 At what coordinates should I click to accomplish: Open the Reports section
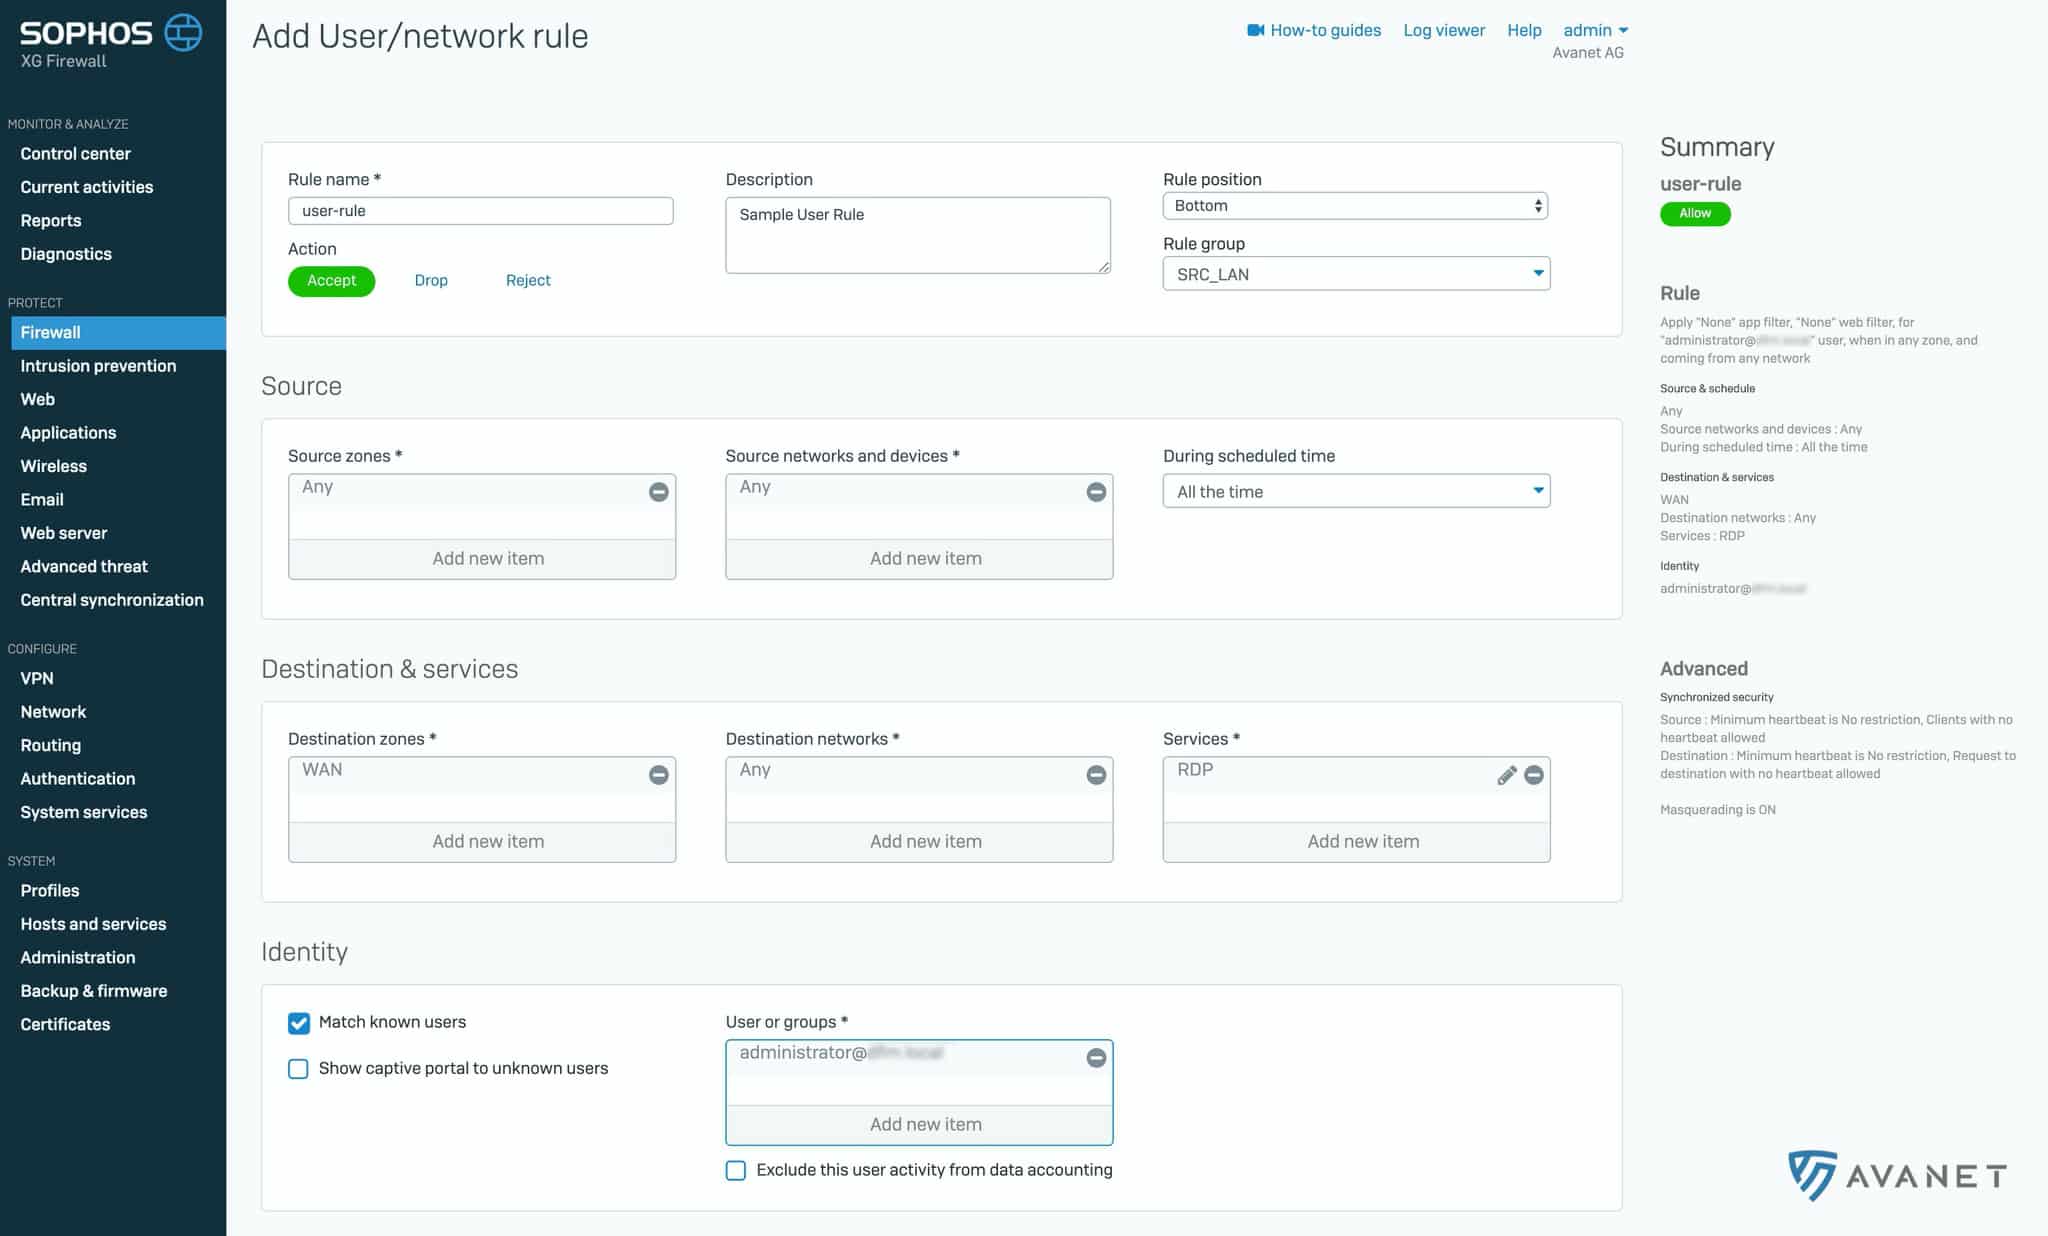[51, 221]
